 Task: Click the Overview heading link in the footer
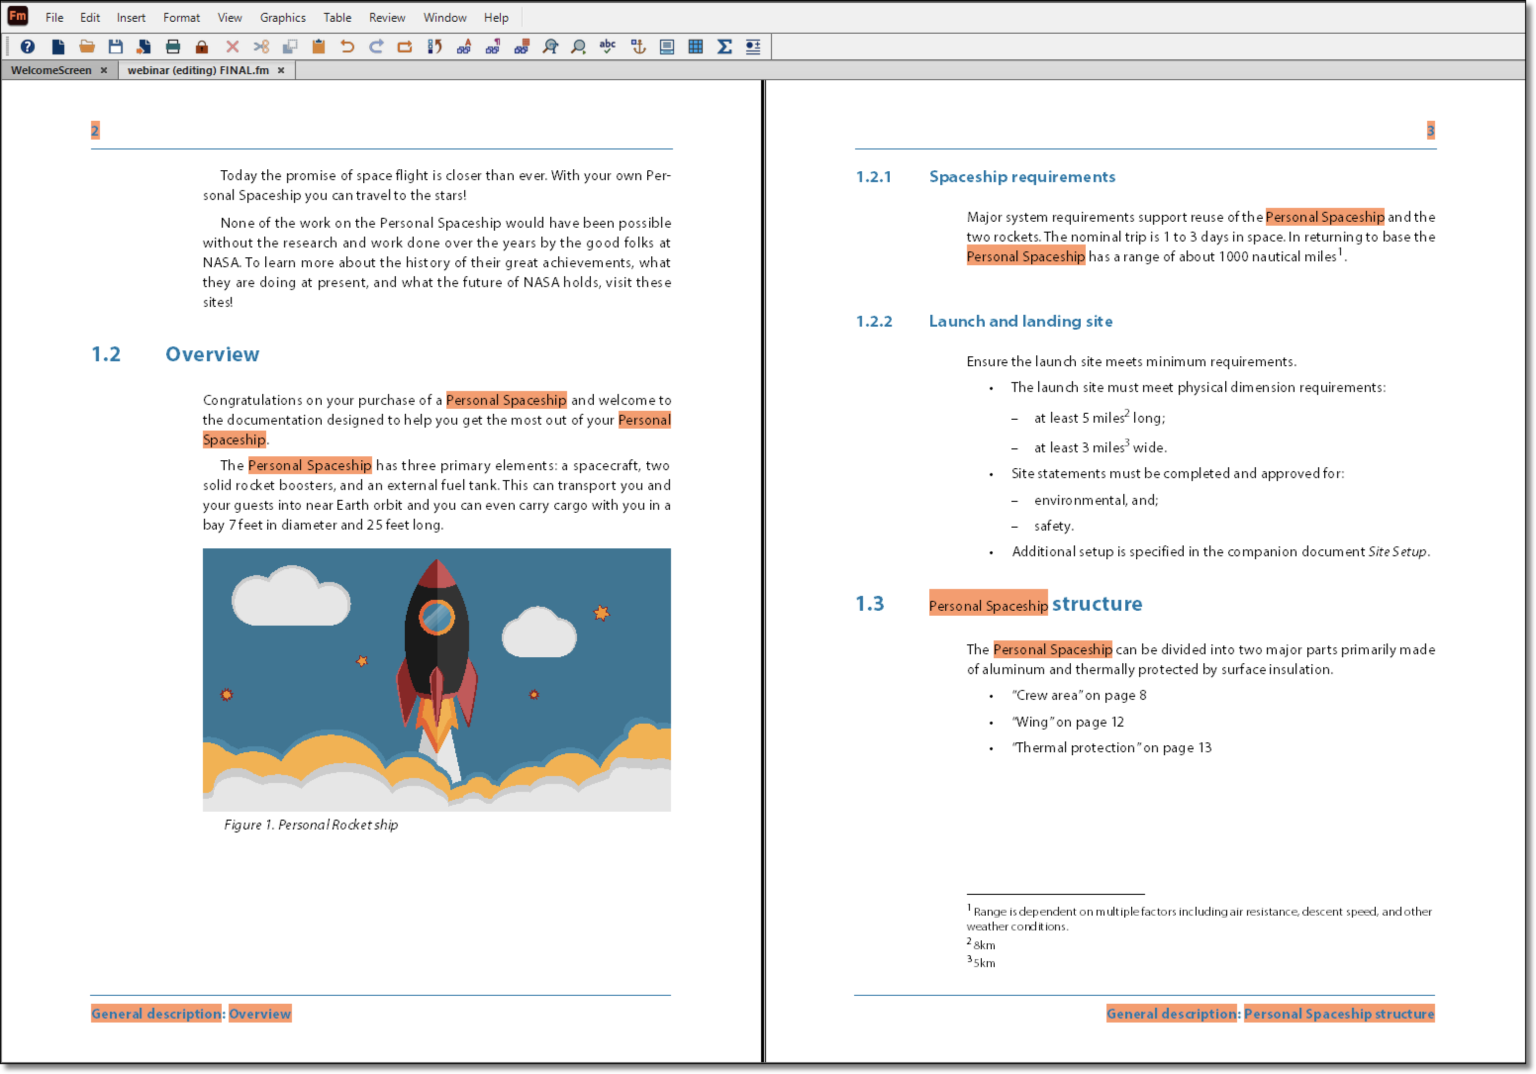tap(259, 1013)
